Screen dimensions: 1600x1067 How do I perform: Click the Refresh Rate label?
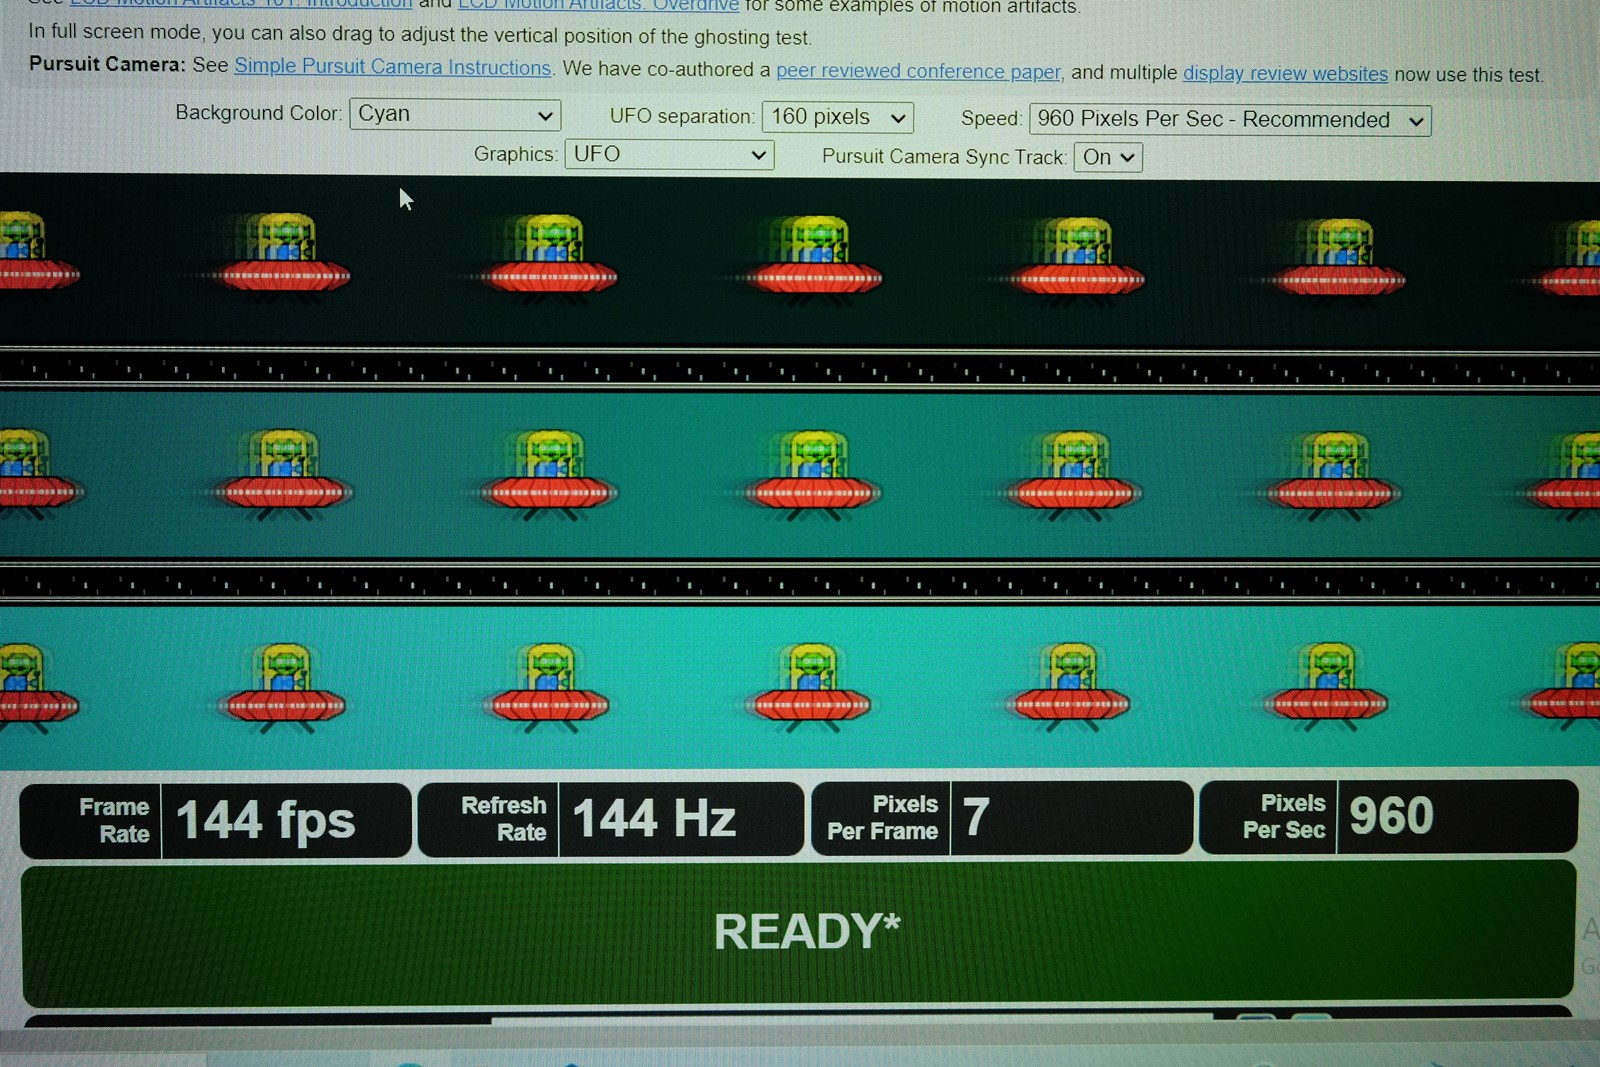503,819
